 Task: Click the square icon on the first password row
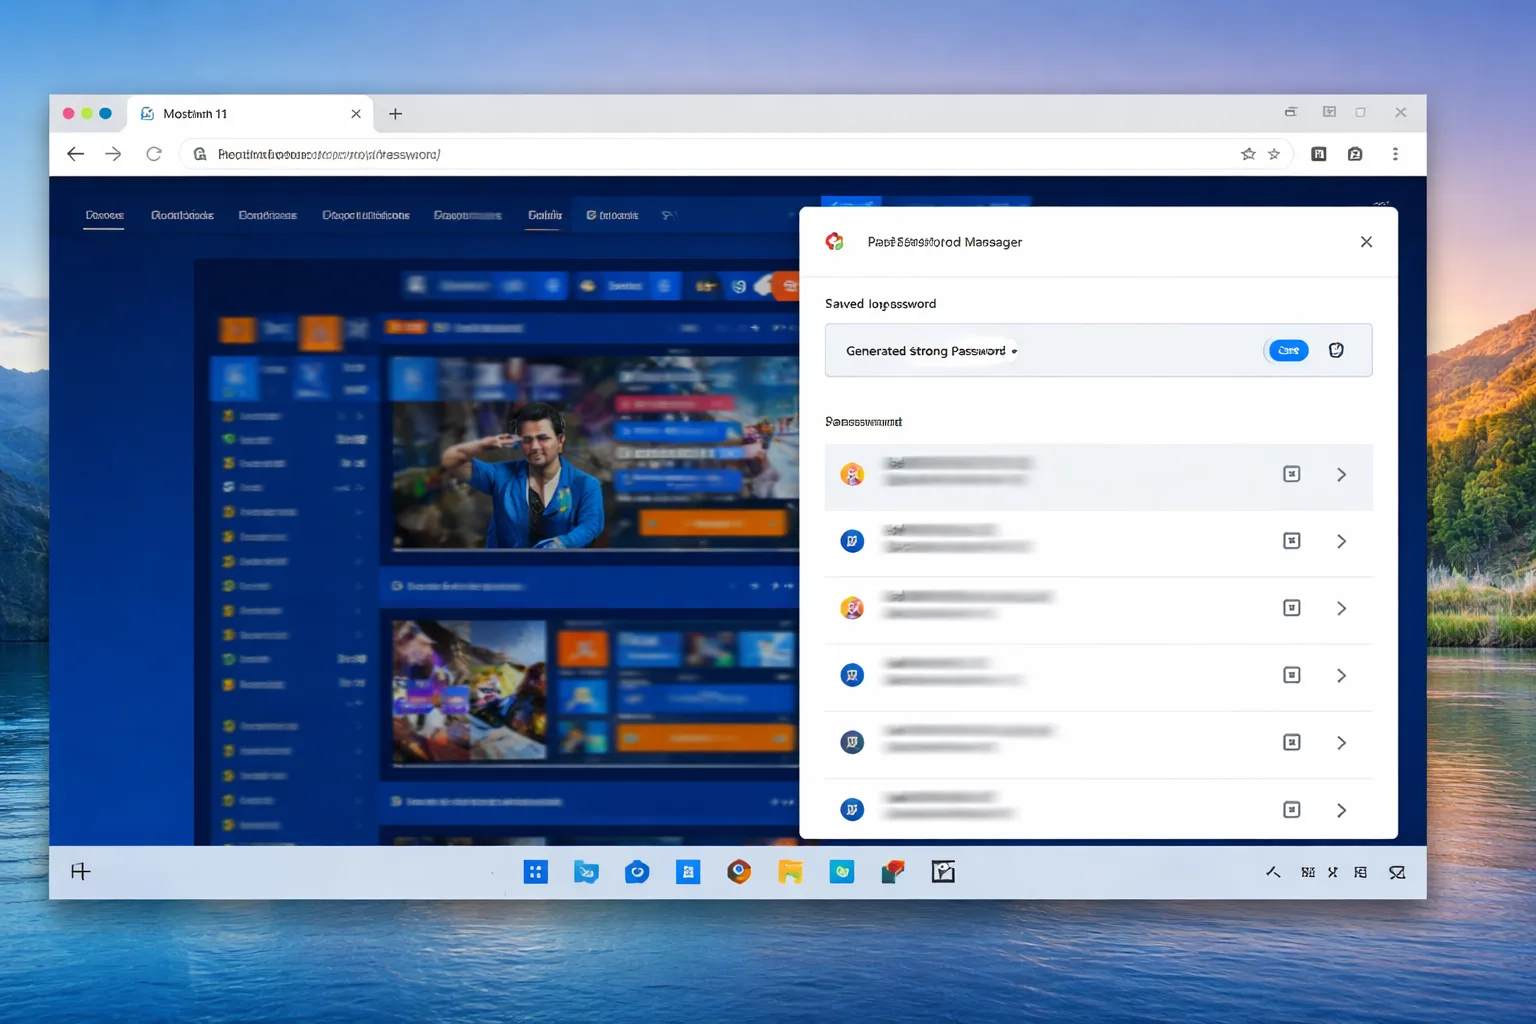(1292, 474)
